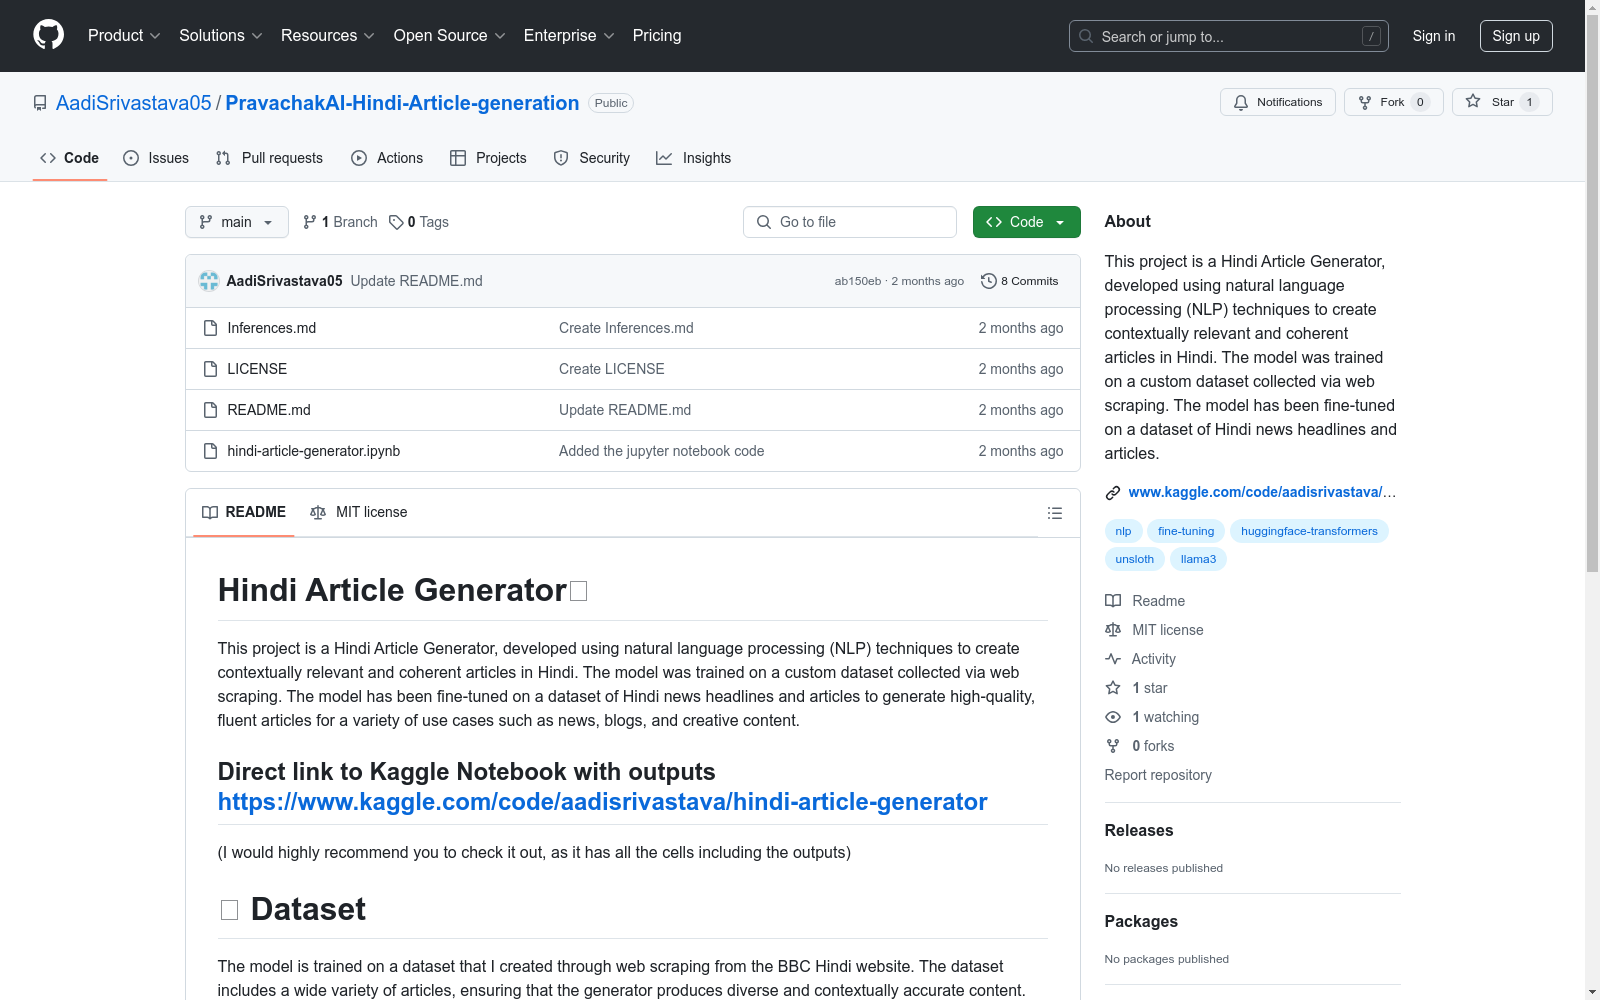Viewport: 1600px width, 1000px height.
Task: View the 8 Commits history
Action: (x=1020, y=281)
